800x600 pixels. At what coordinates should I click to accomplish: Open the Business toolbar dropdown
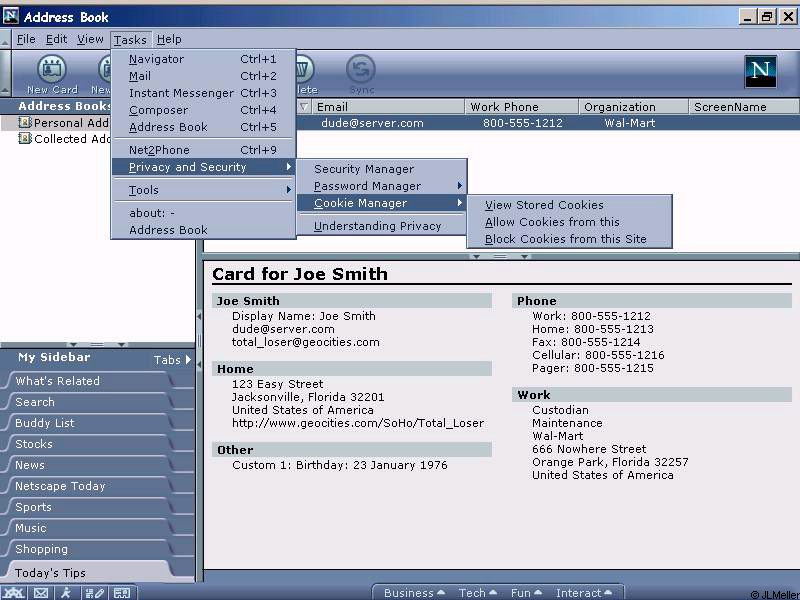(x=414, y=593)
